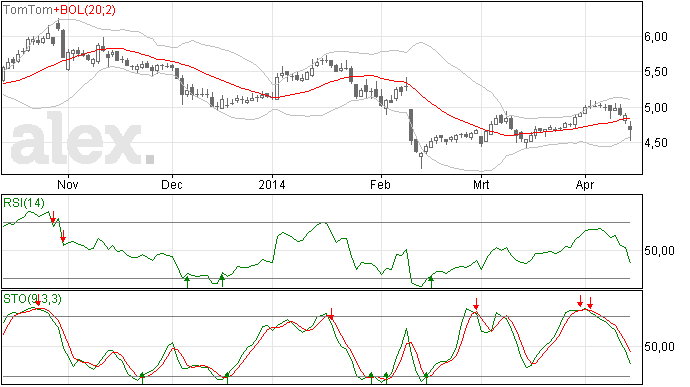Image resolution: width=690 pixels, height=387 pixels.
Task: Click the Mrt date axis label
Action: pos(481,184)
